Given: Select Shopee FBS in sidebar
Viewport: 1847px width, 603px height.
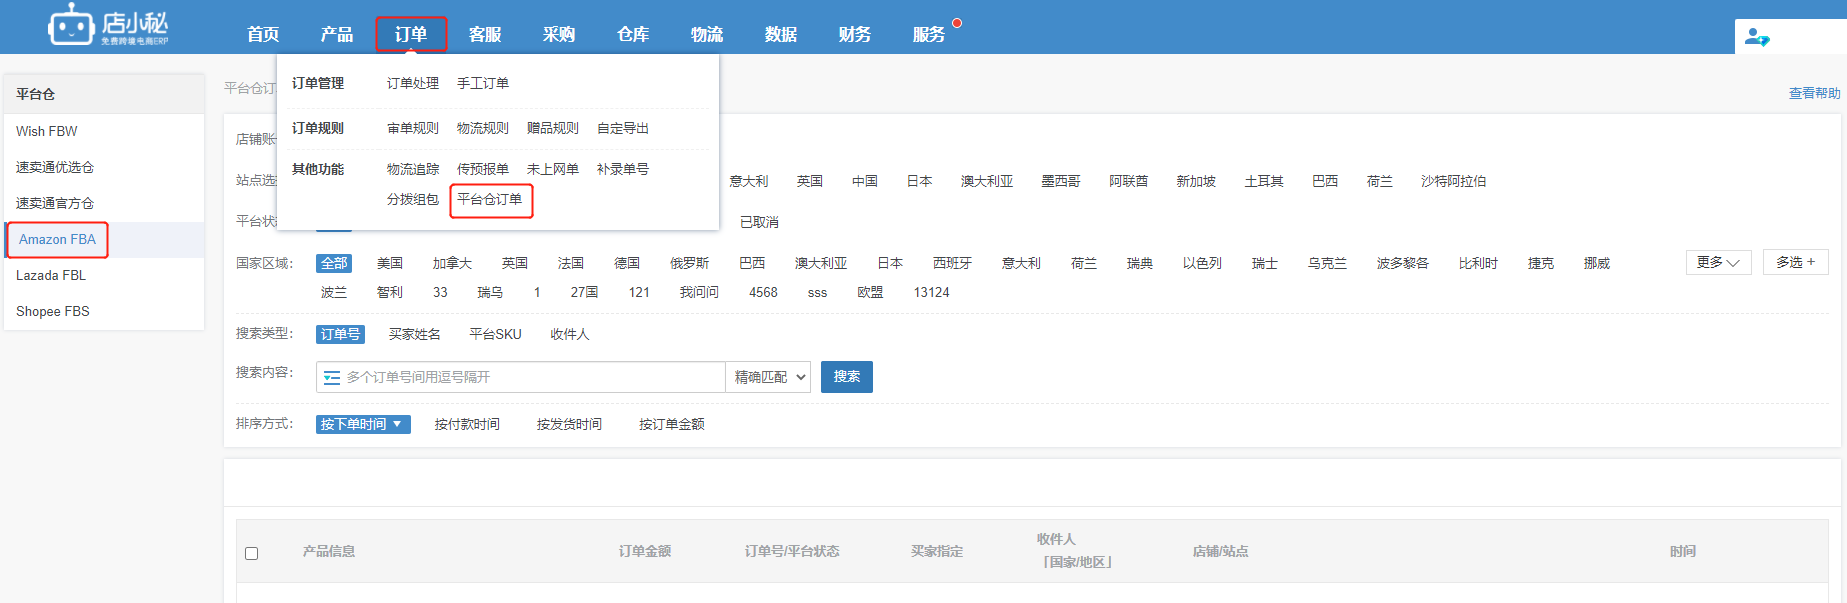Looking at the screenshot, I should pos(53,311).
